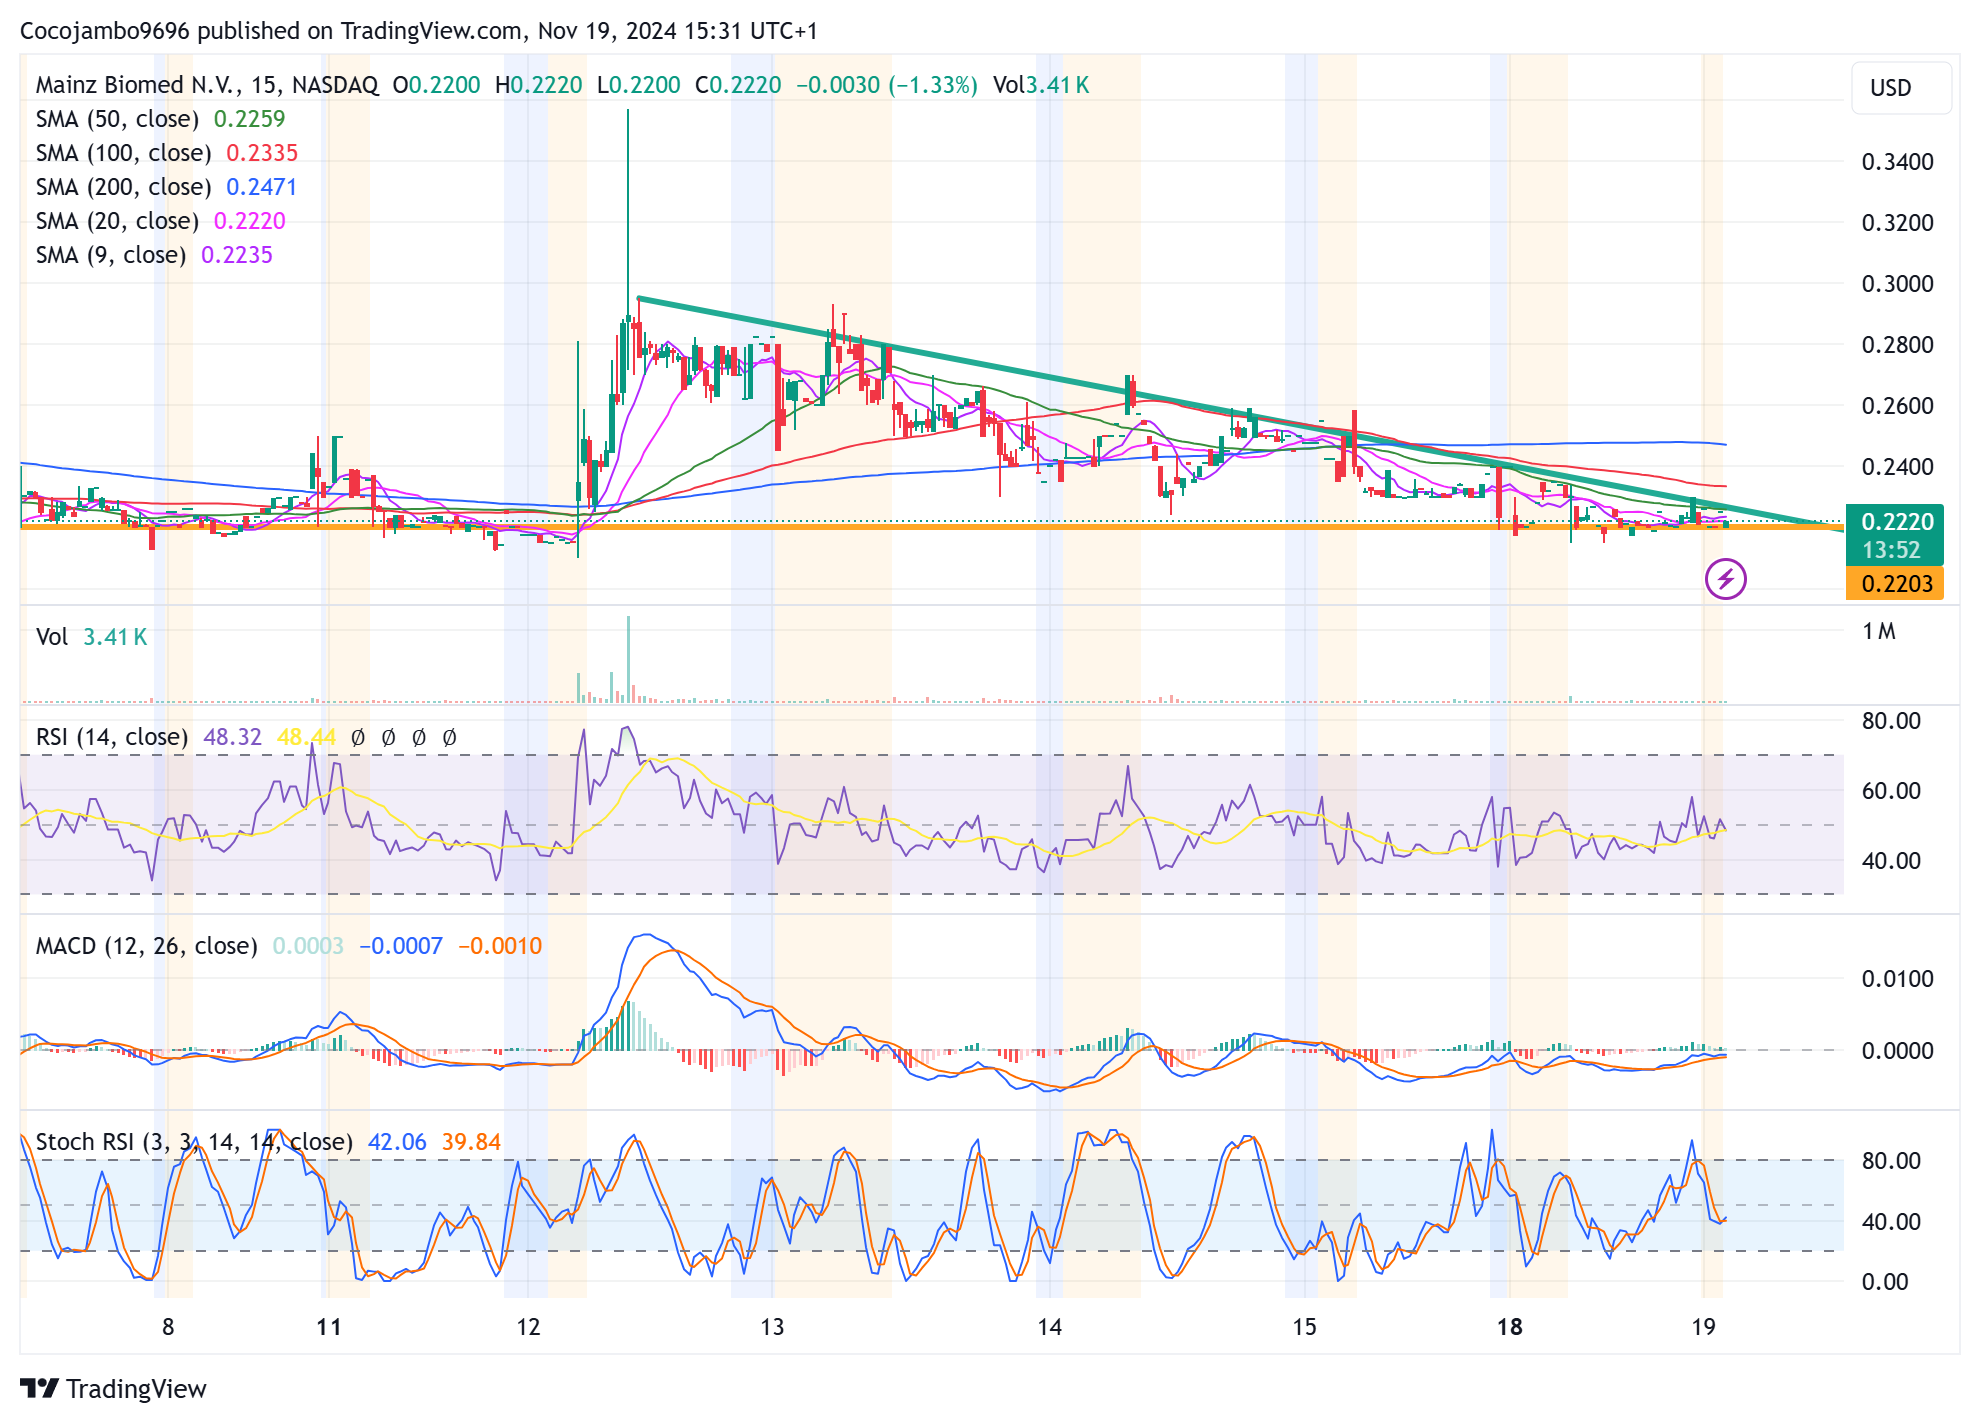Click the 1 M volume axis label
The image size is (1980, 1424).
[1878, 632]
